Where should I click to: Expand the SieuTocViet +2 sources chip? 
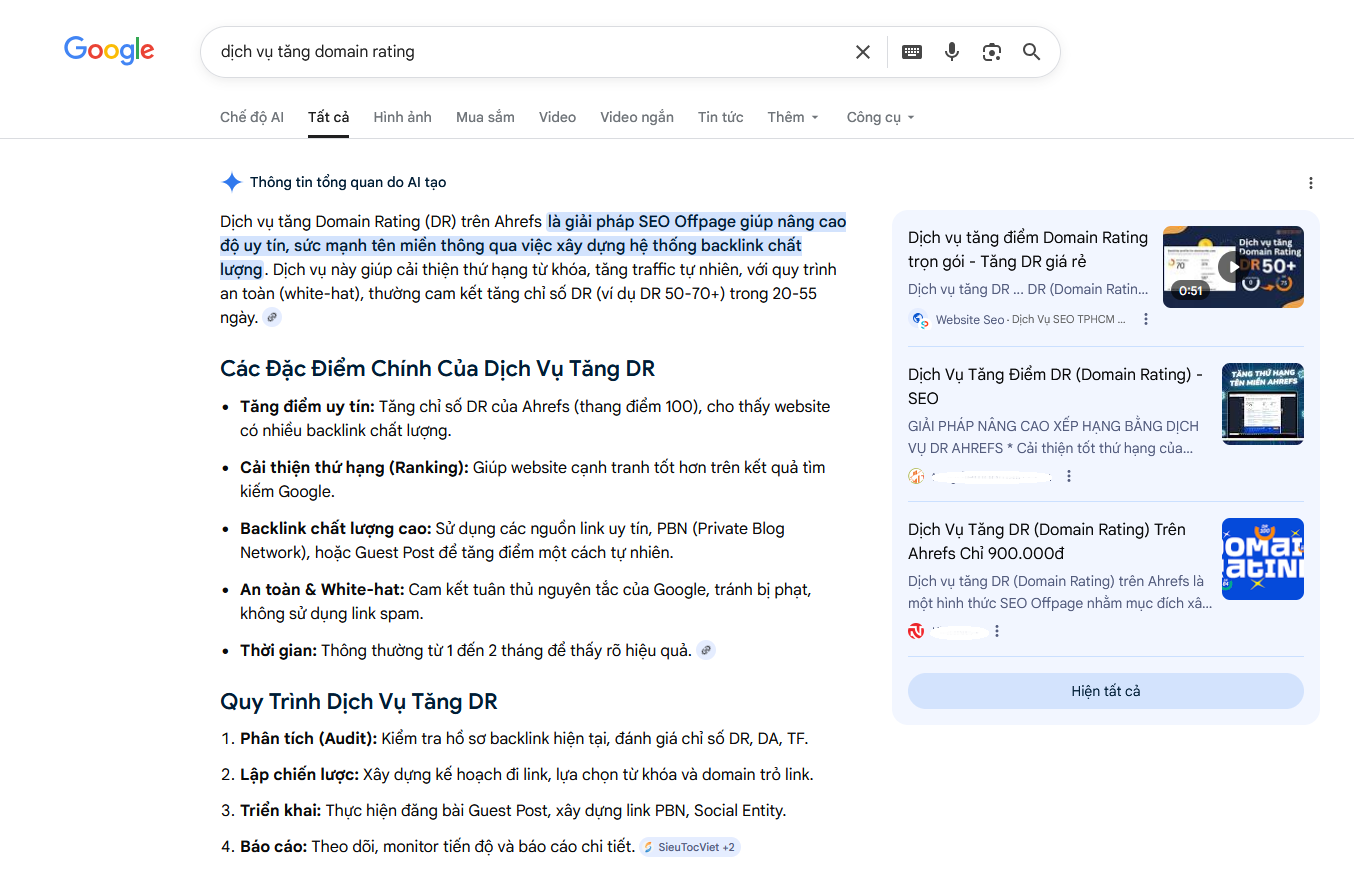coord(689,847)
